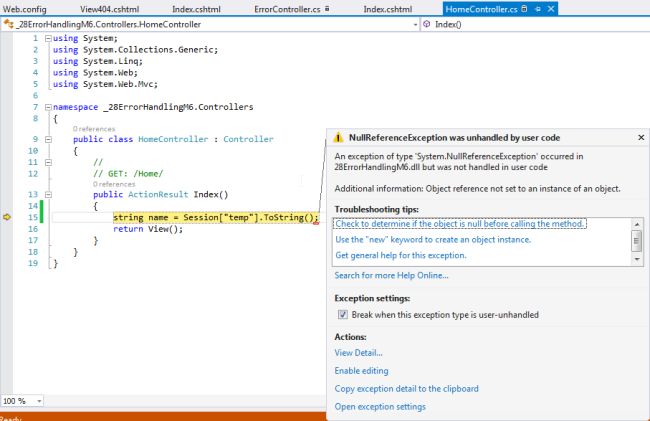650x421 pixels.
Task: Click the 'Controller' base class name
Action: tap(248, 139)
